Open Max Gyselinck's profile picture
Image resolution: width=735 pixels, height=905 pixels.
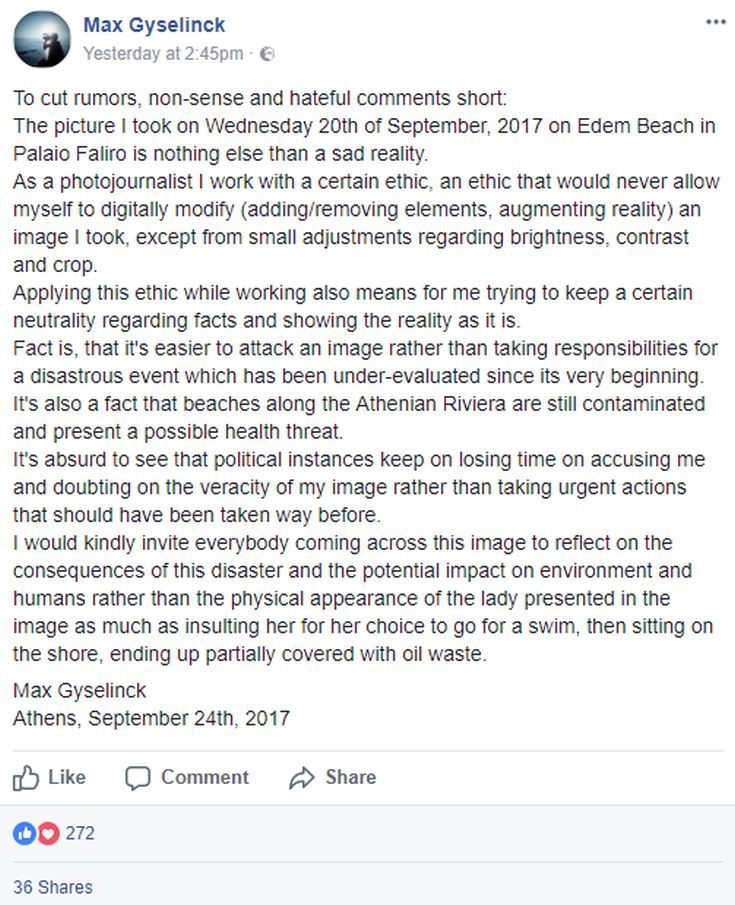click(41, 40)
